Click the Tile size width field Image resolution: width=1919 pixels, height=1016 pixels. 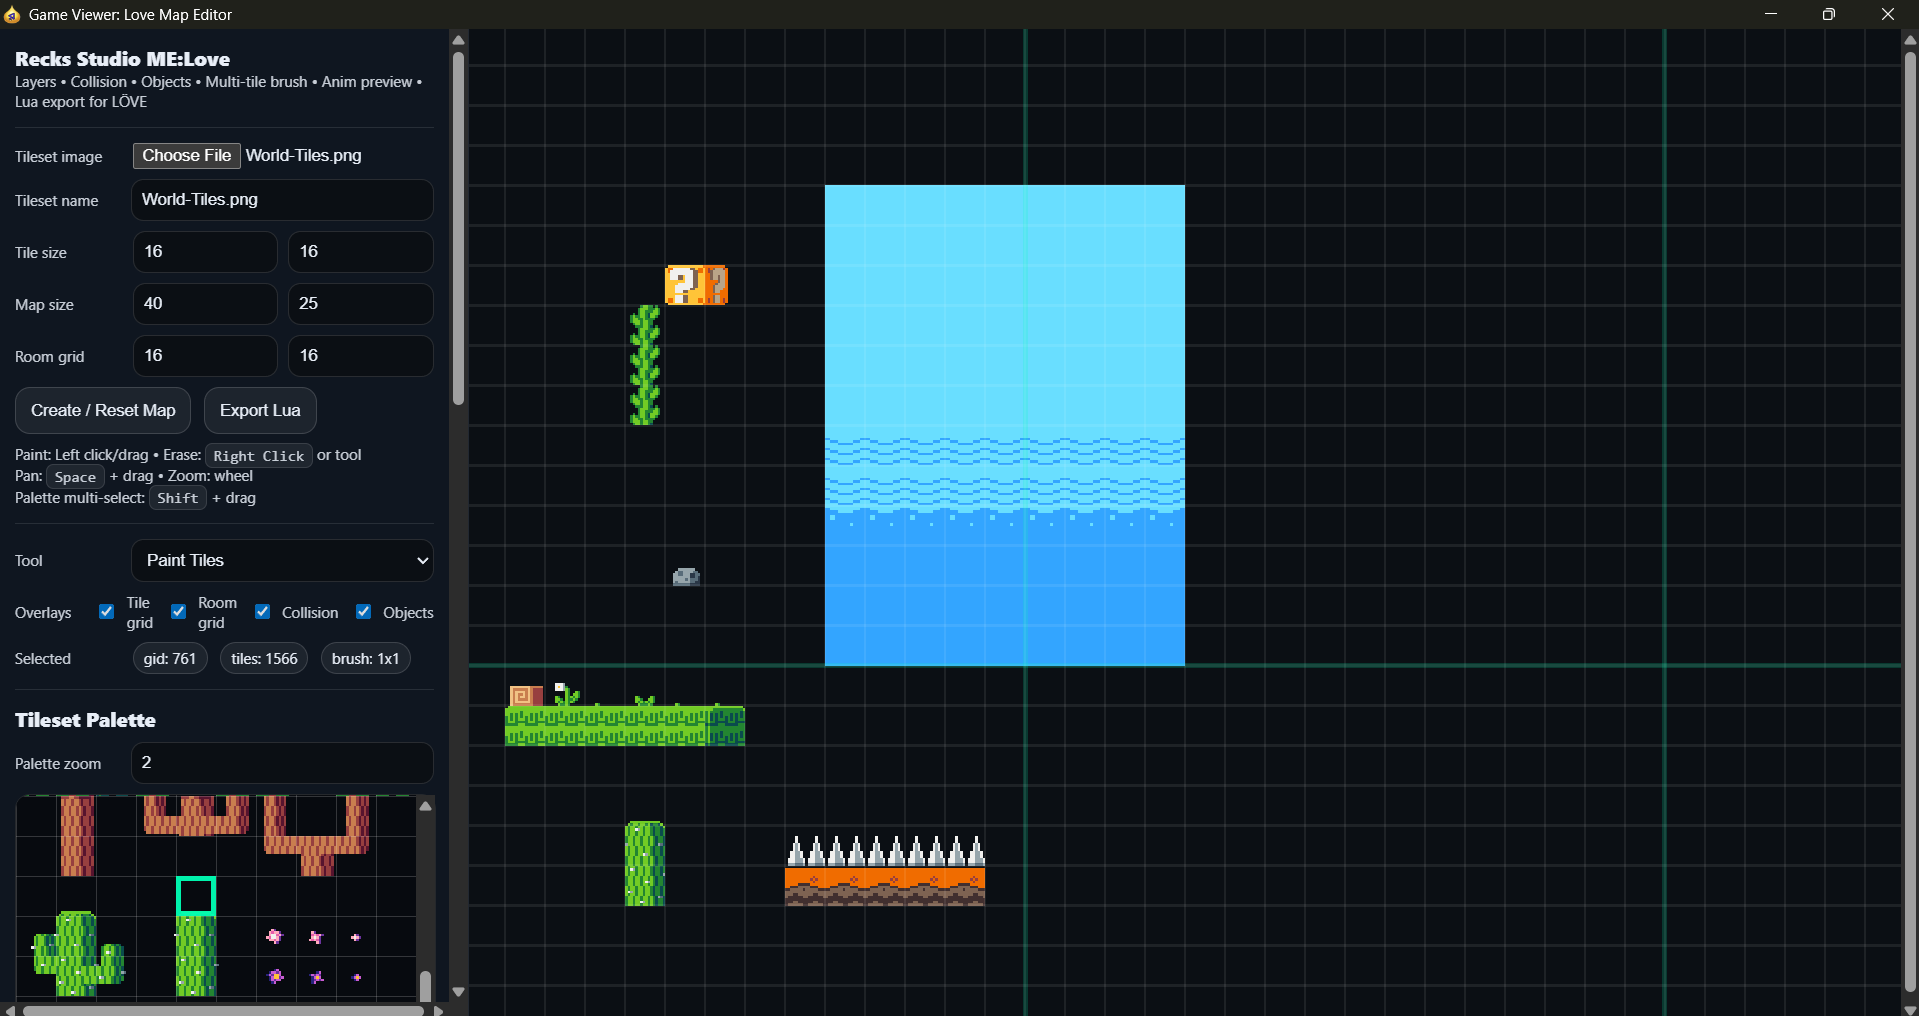click(205, 252)
